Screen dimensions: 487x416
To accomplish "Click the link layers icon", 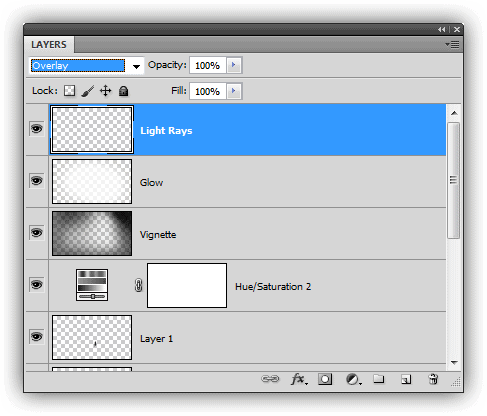I will click(270, 379).
